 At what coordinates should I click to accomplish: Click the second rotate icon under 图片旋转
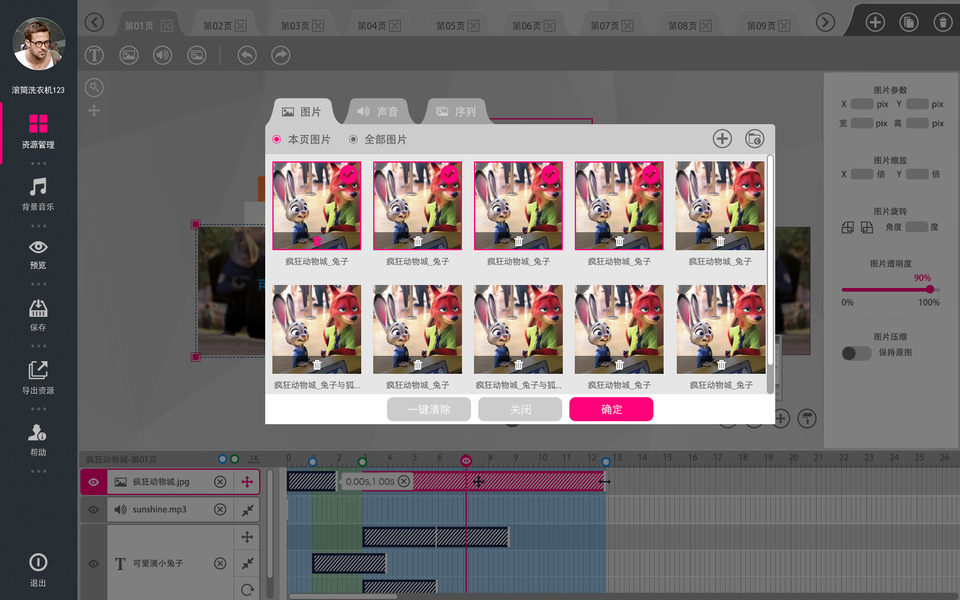click(x=867, y=227)
